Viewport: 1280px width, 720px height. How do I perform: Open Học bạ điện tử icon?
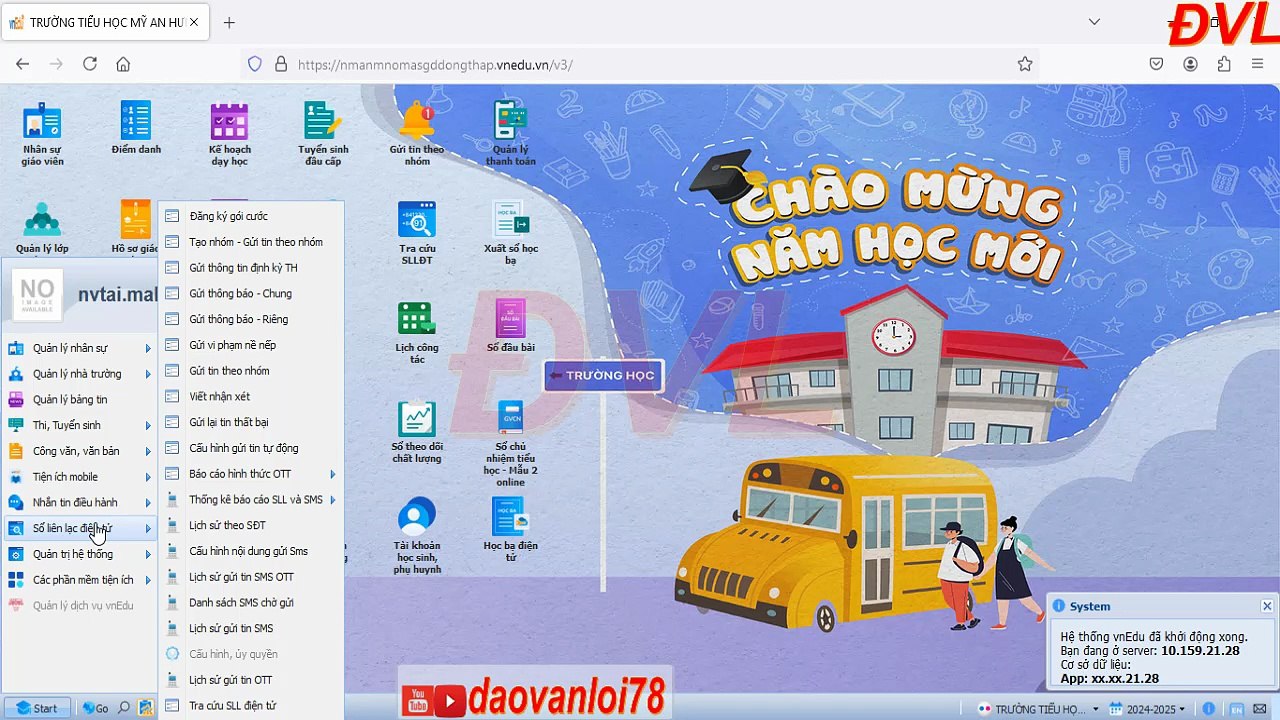point(511,530)
